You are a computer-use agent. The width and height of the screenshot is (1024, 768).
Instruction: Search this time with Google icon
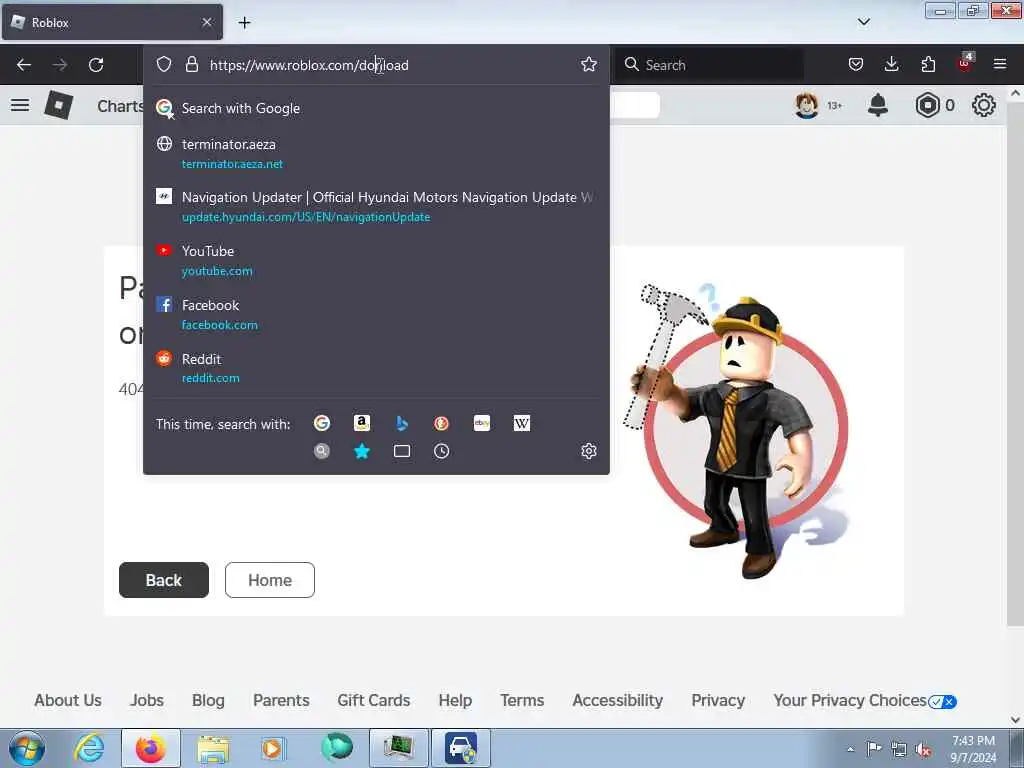coord(322,423)
